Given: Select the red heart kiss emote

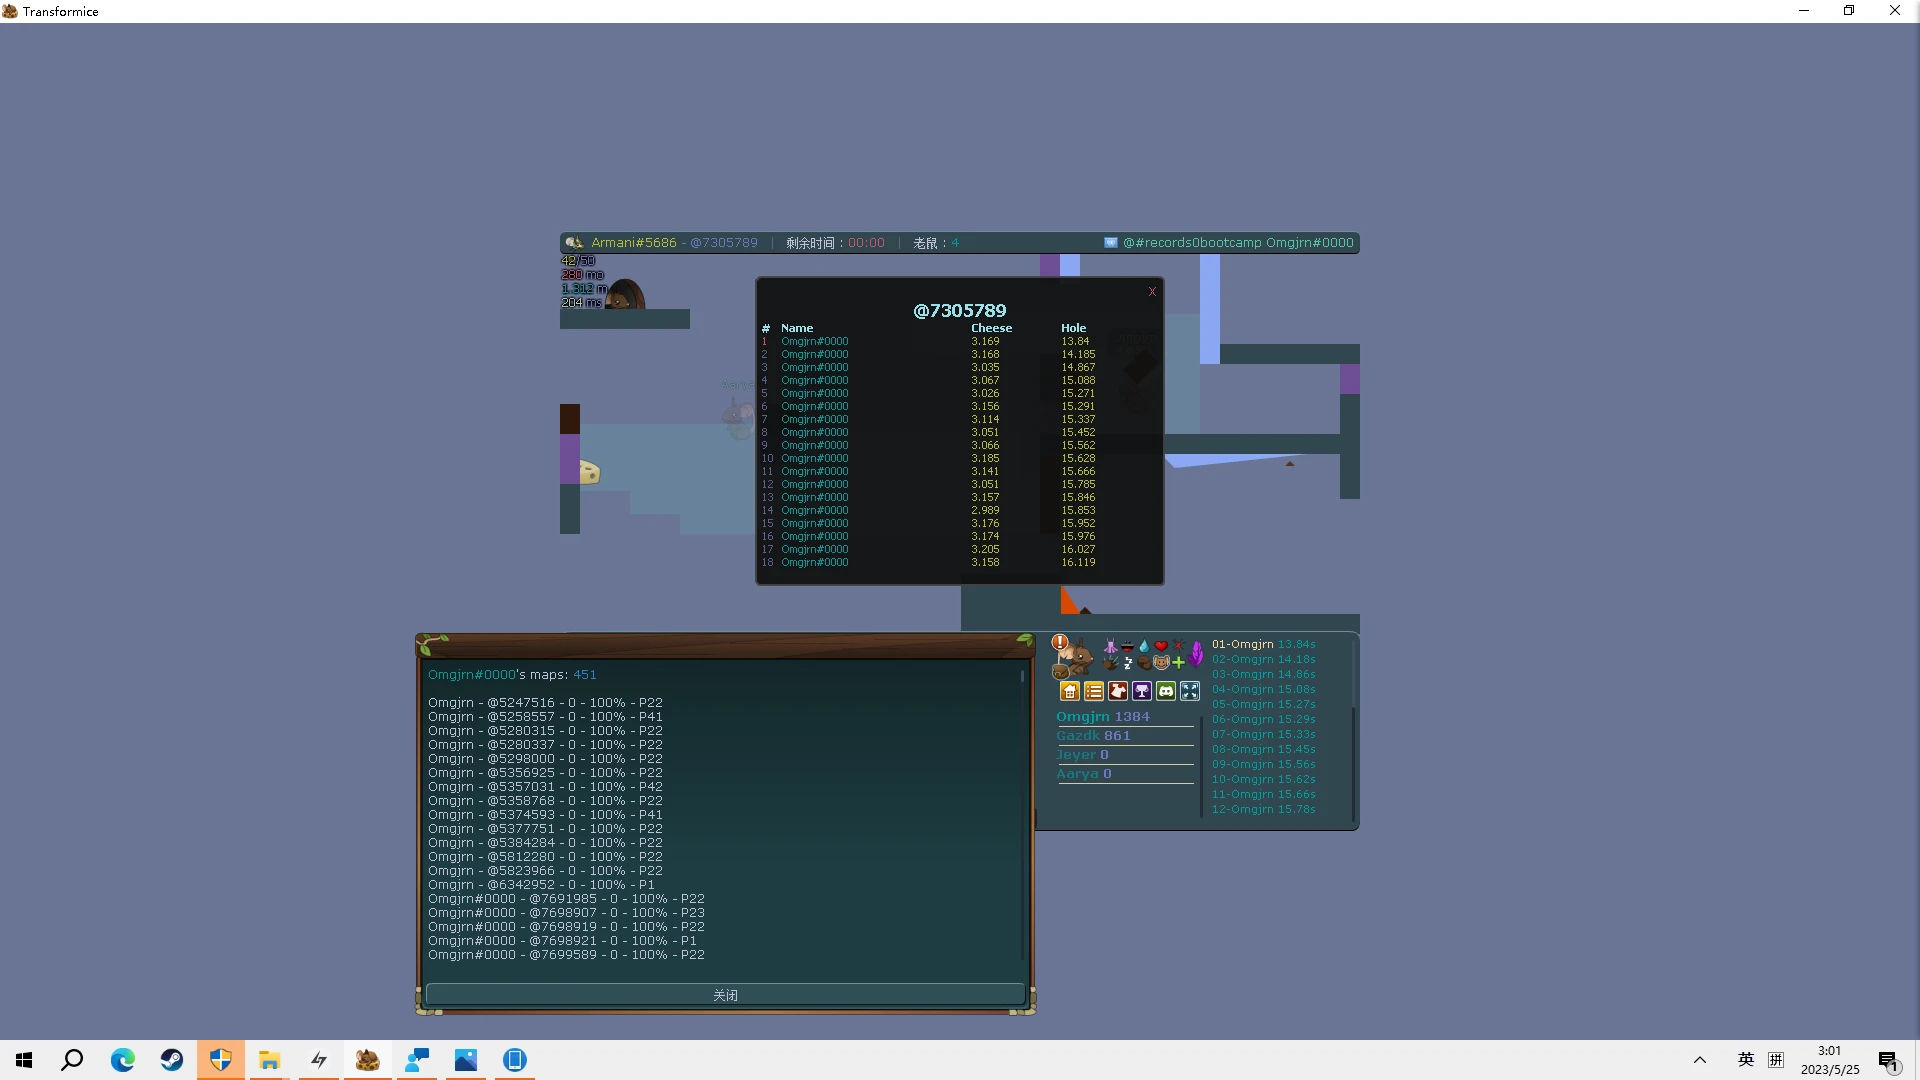Looking at the screenshot, I should (x=1161, y=646).
